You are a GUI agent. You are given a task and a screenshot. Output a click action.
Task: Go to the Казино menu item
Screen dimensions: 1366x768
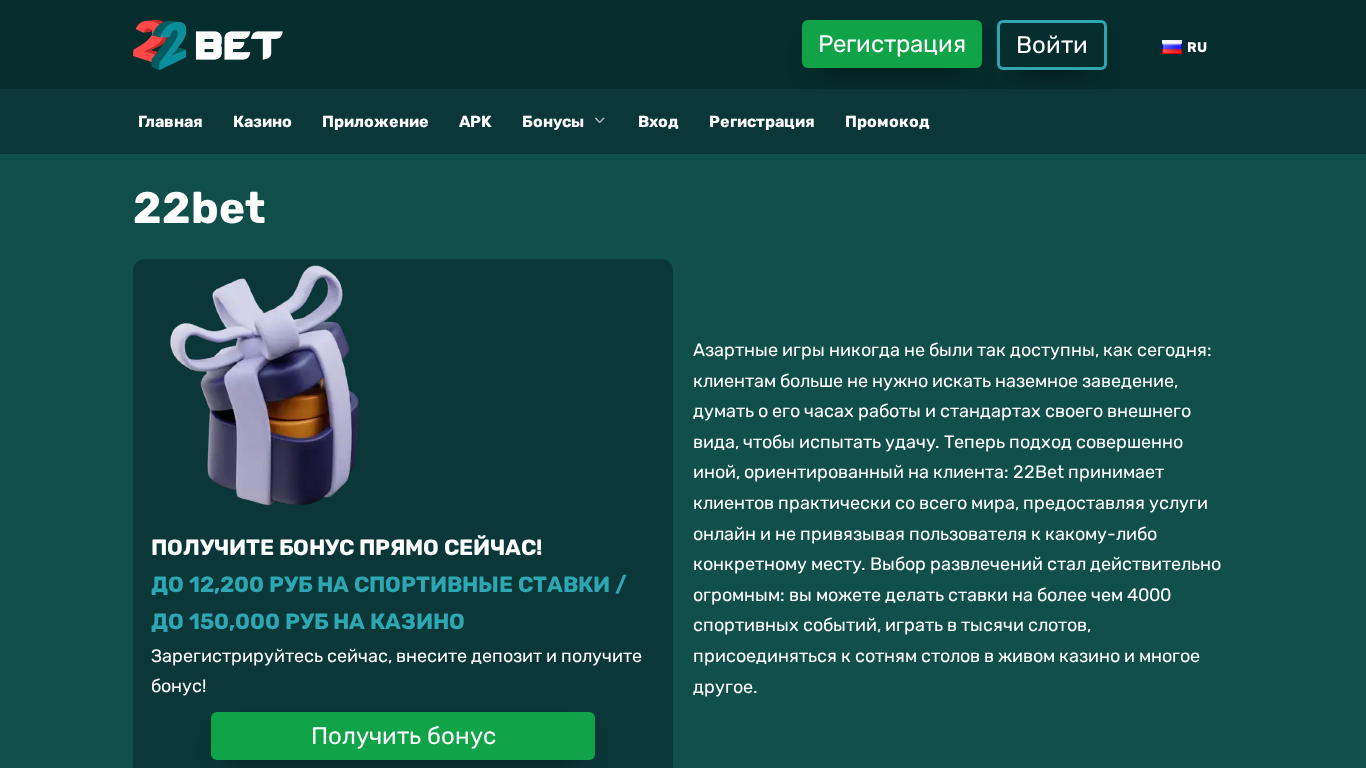pyautogui.click(x=262, y=122)
